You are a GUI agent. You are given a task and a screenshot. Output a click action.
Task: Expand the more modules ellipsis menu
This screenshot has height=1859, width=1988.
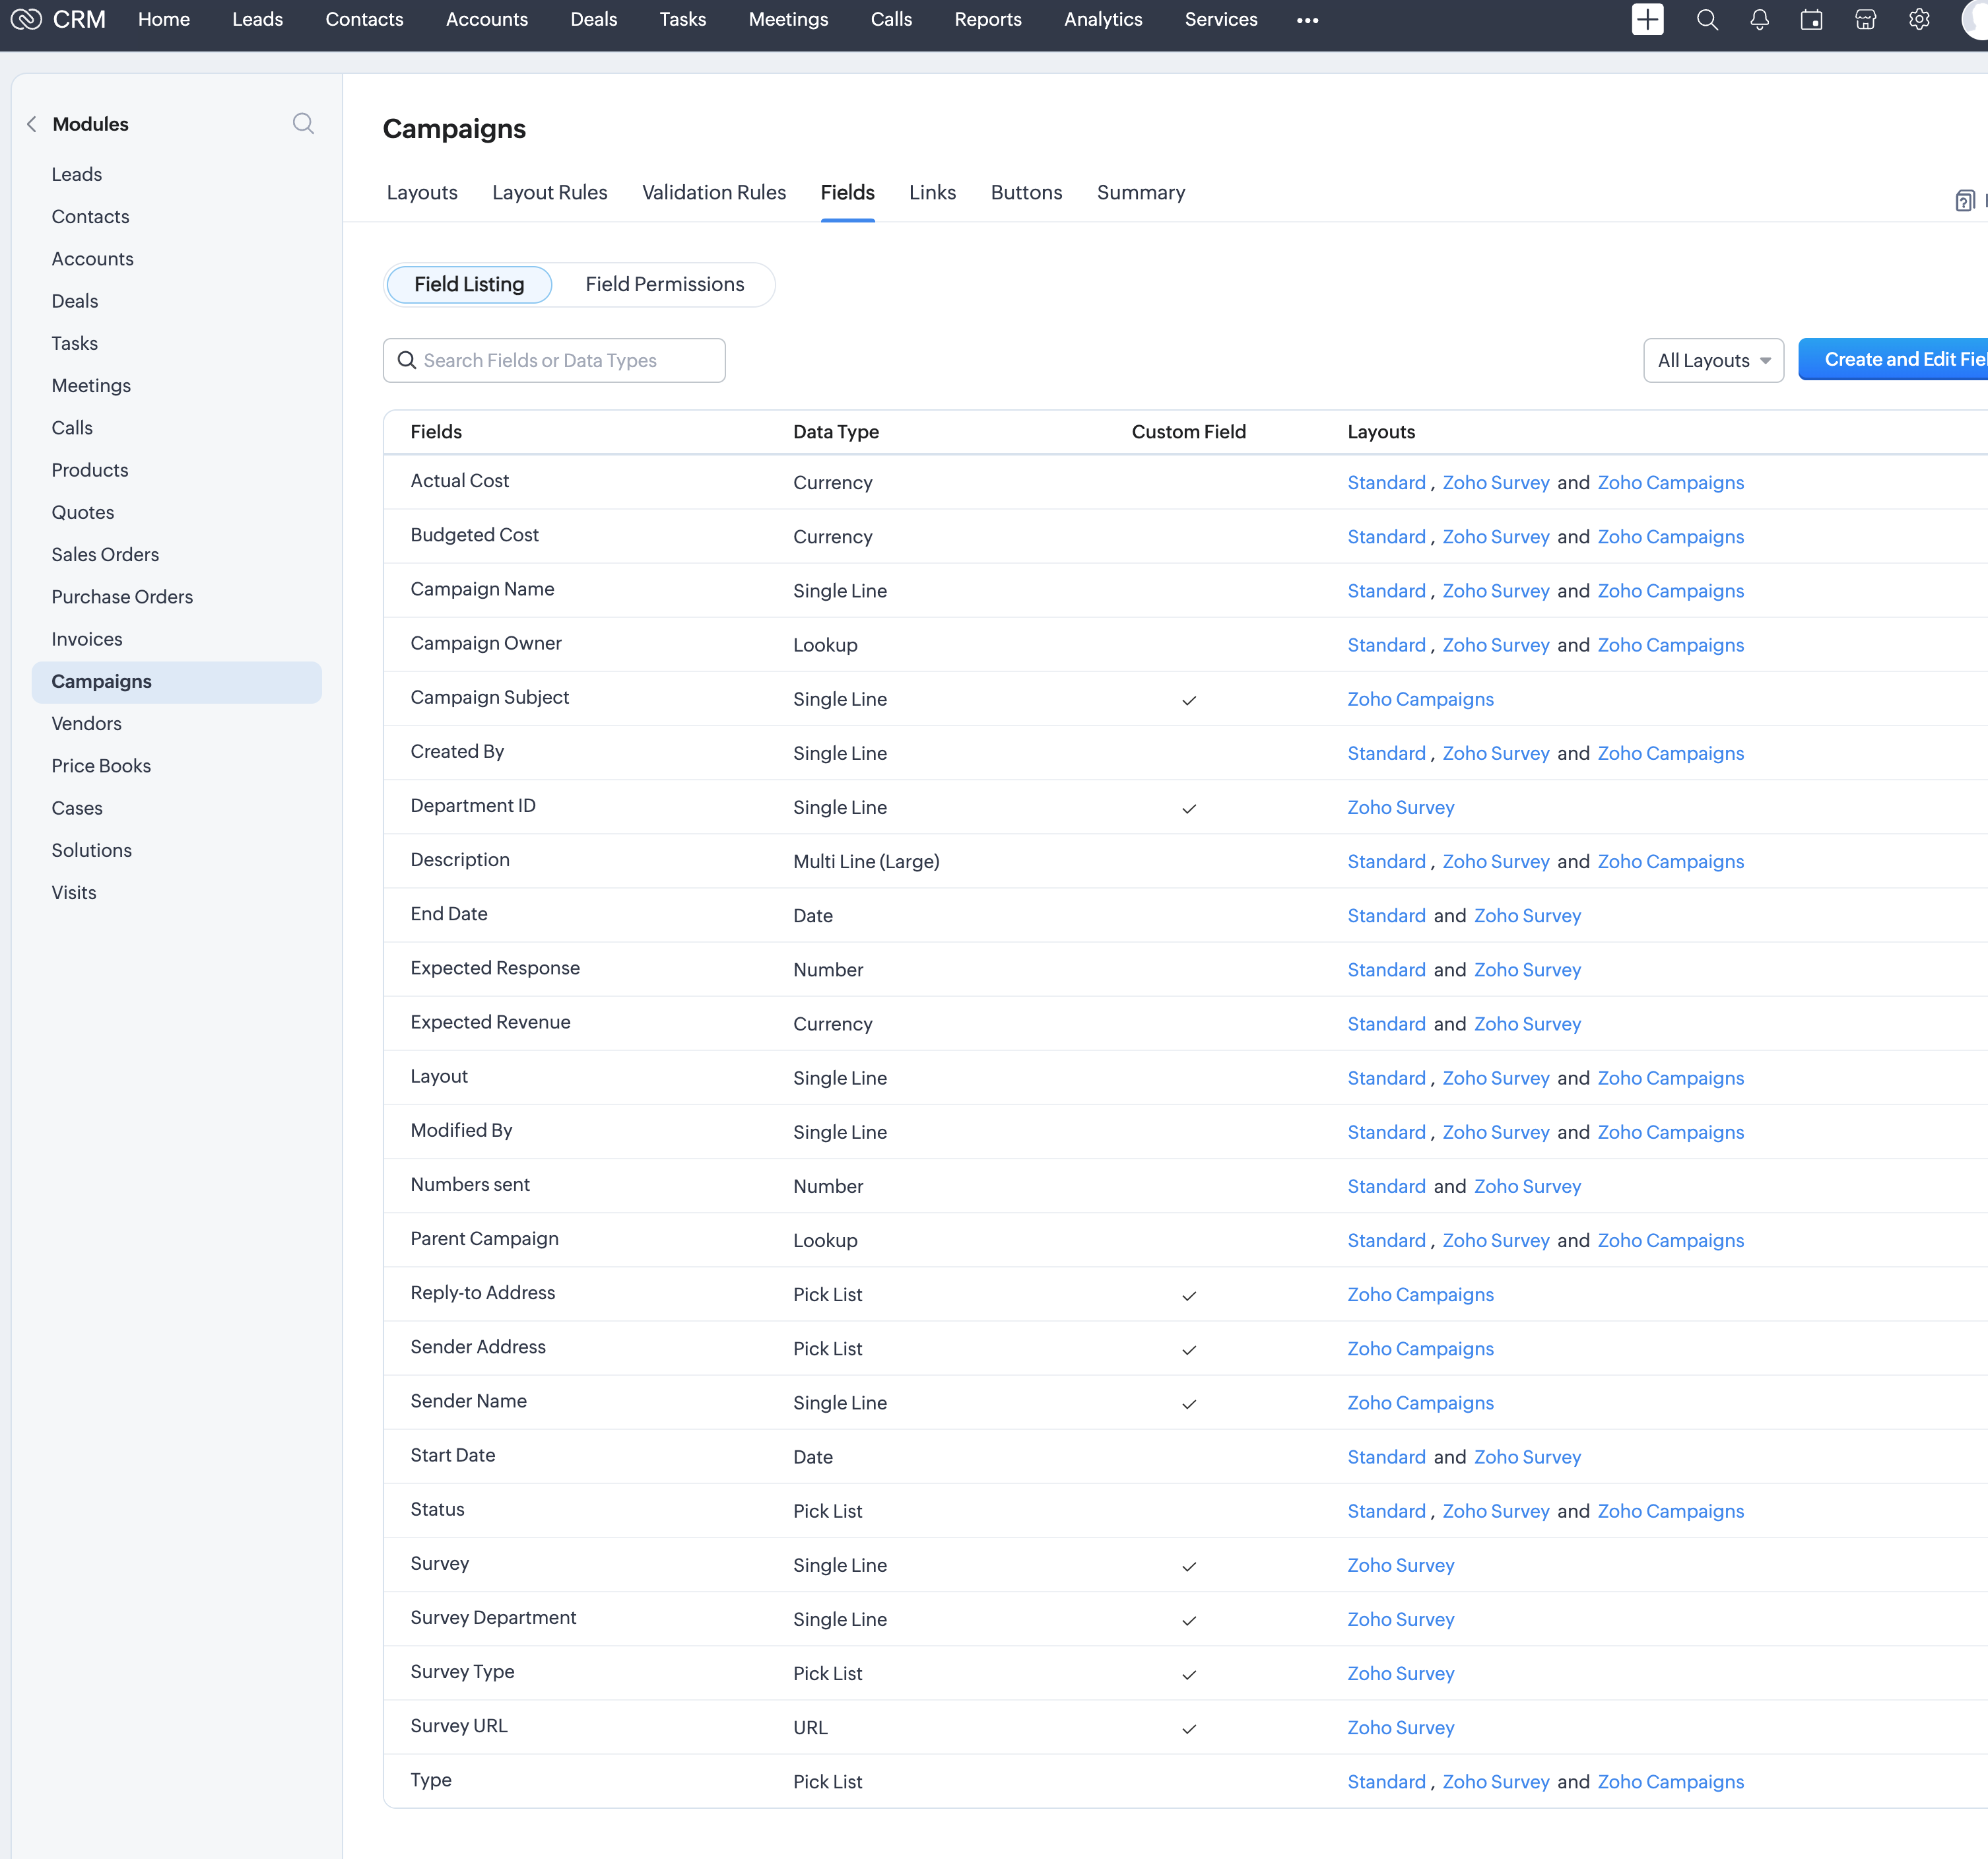coord(1307,20)
